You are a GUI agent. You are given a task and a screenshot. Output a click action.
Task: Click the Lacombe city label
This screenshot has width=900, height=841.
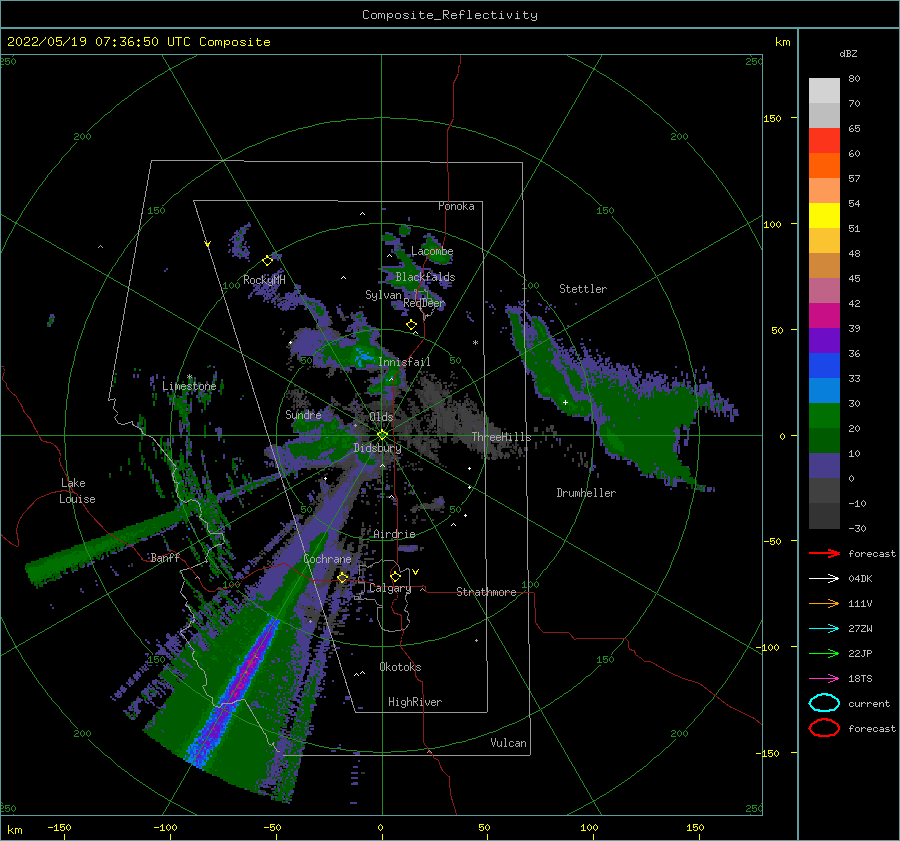click(432, 251)
